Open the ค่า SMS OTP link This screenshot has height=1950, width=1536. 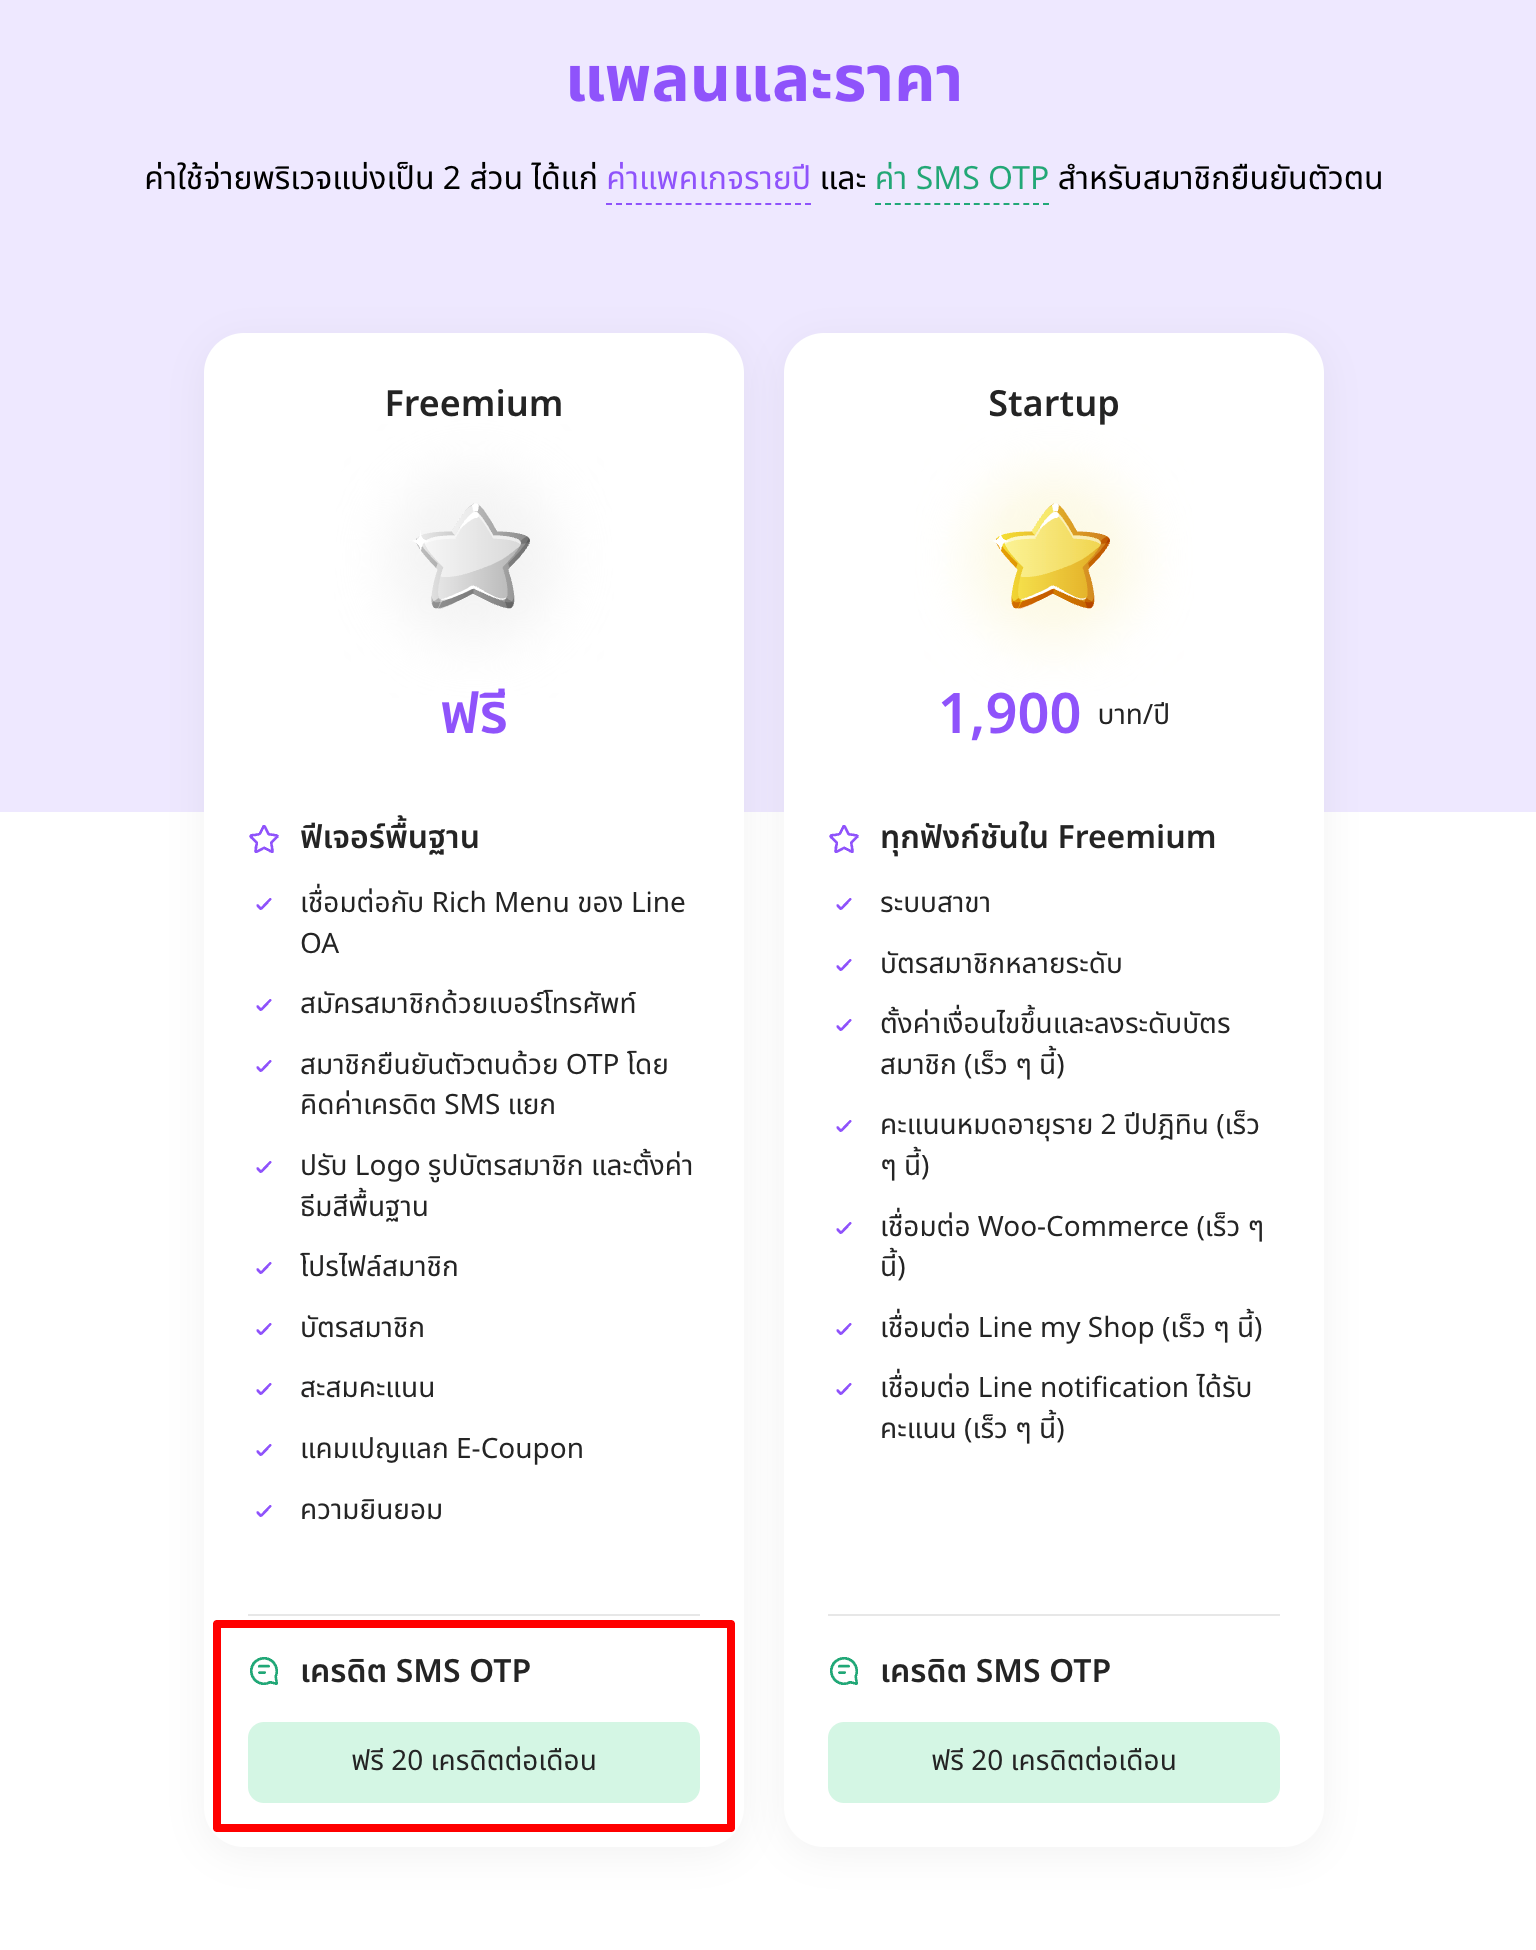pos(962,179)
